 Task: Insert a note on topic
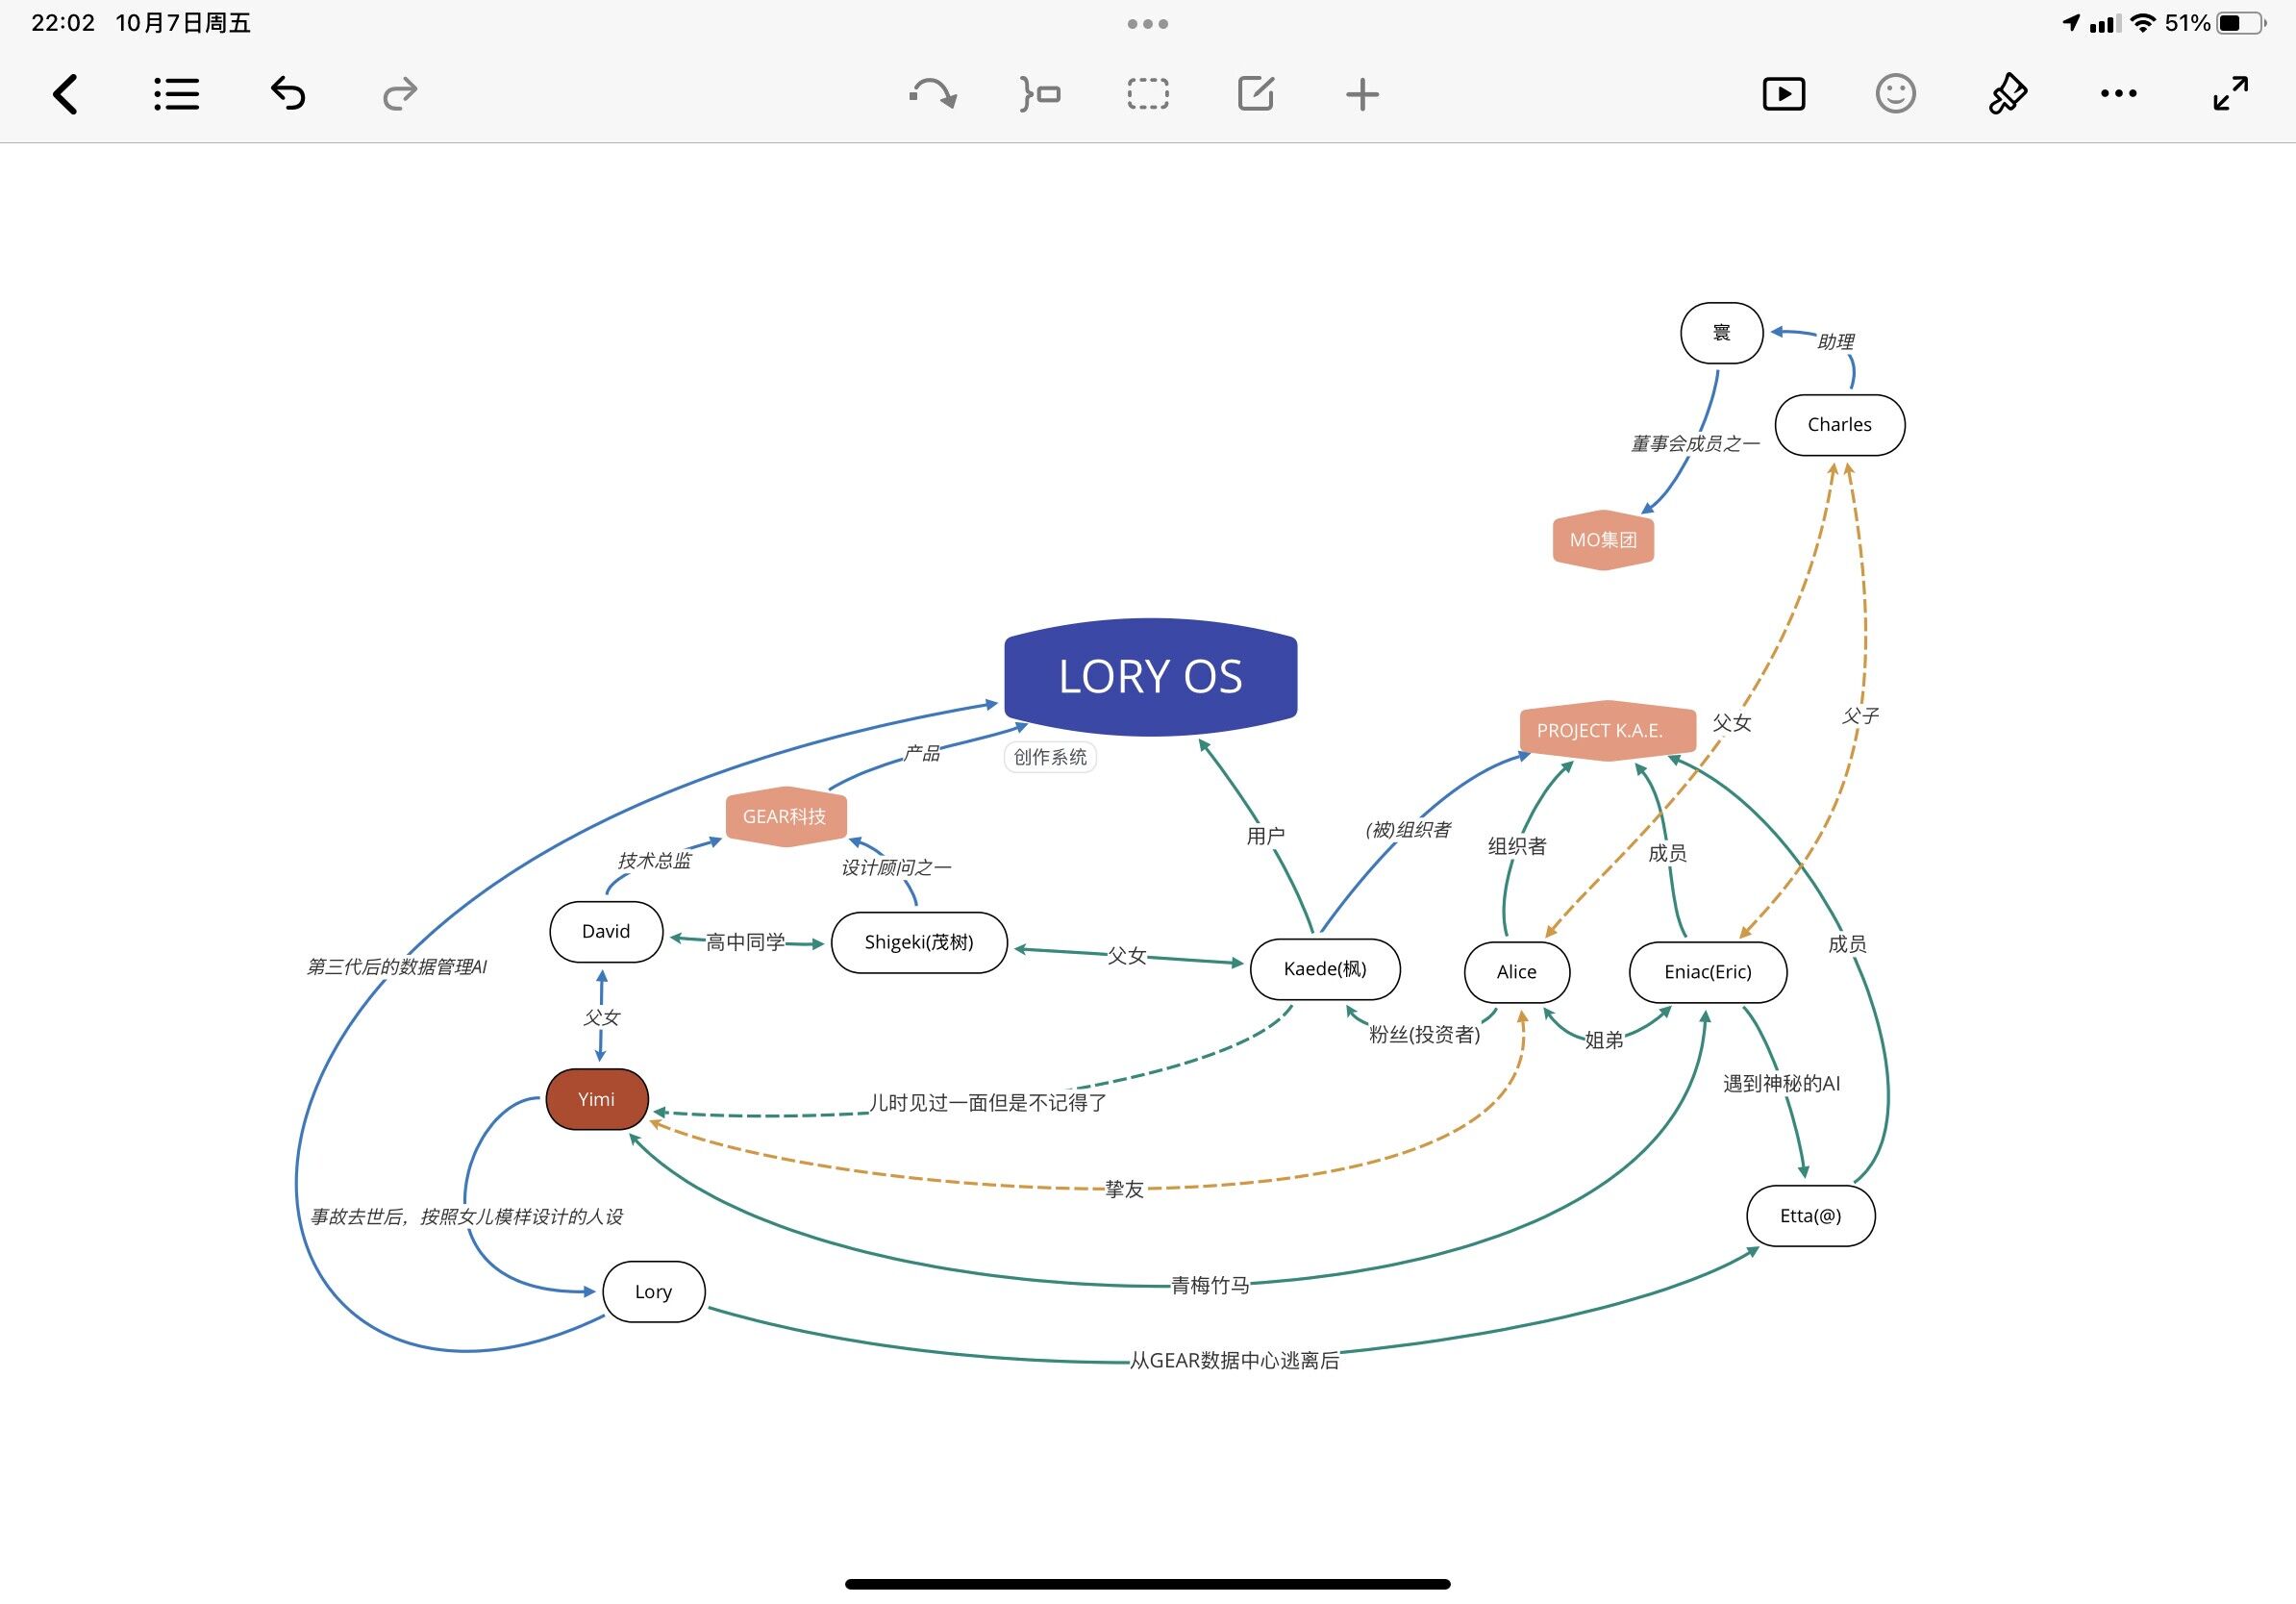tap(1256, 94)
